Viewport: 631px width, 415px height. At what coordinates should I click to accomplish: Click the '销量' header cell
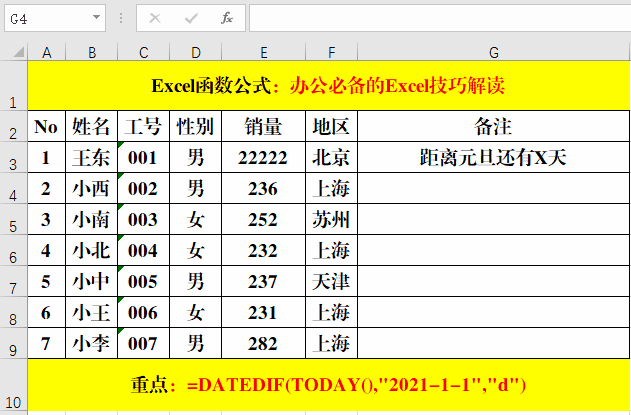tap(264, 126)
